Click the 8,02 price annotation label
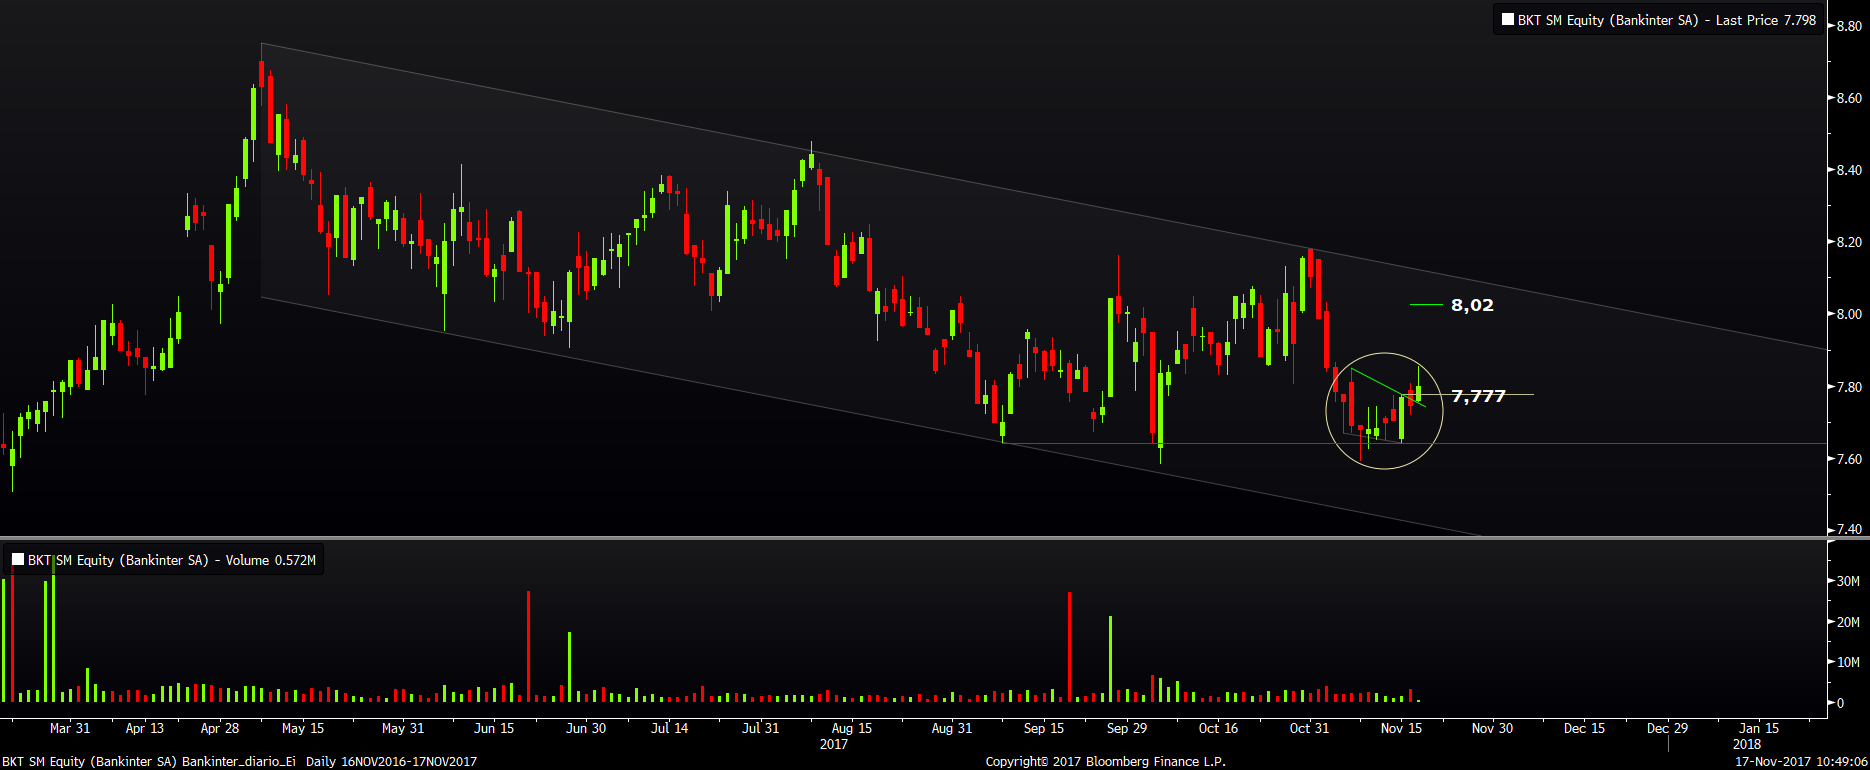The image size is (1870, 770). (x=1472, y=305)
